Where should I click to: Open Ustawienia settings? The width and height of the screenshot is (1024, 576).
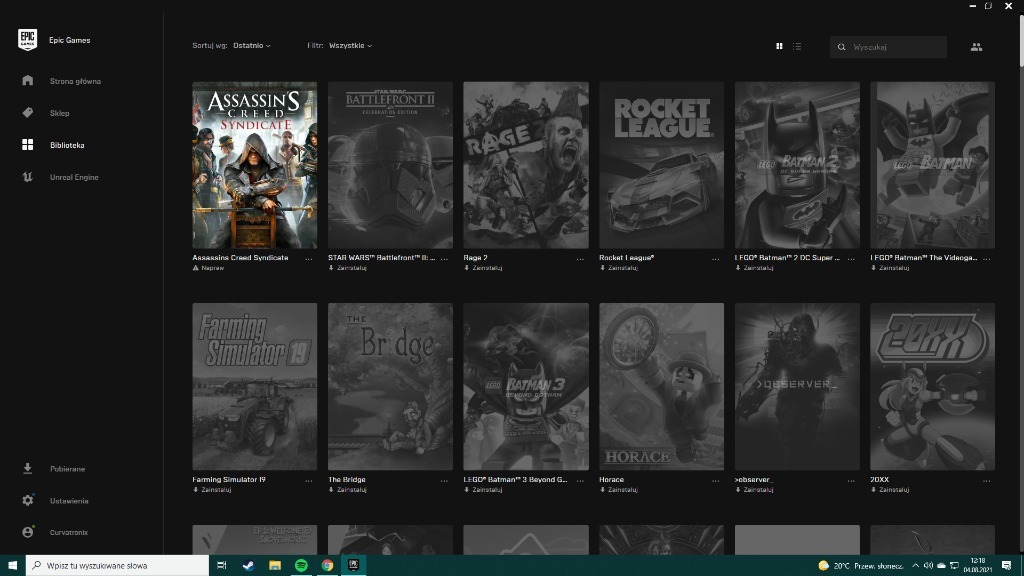[69, 500]
